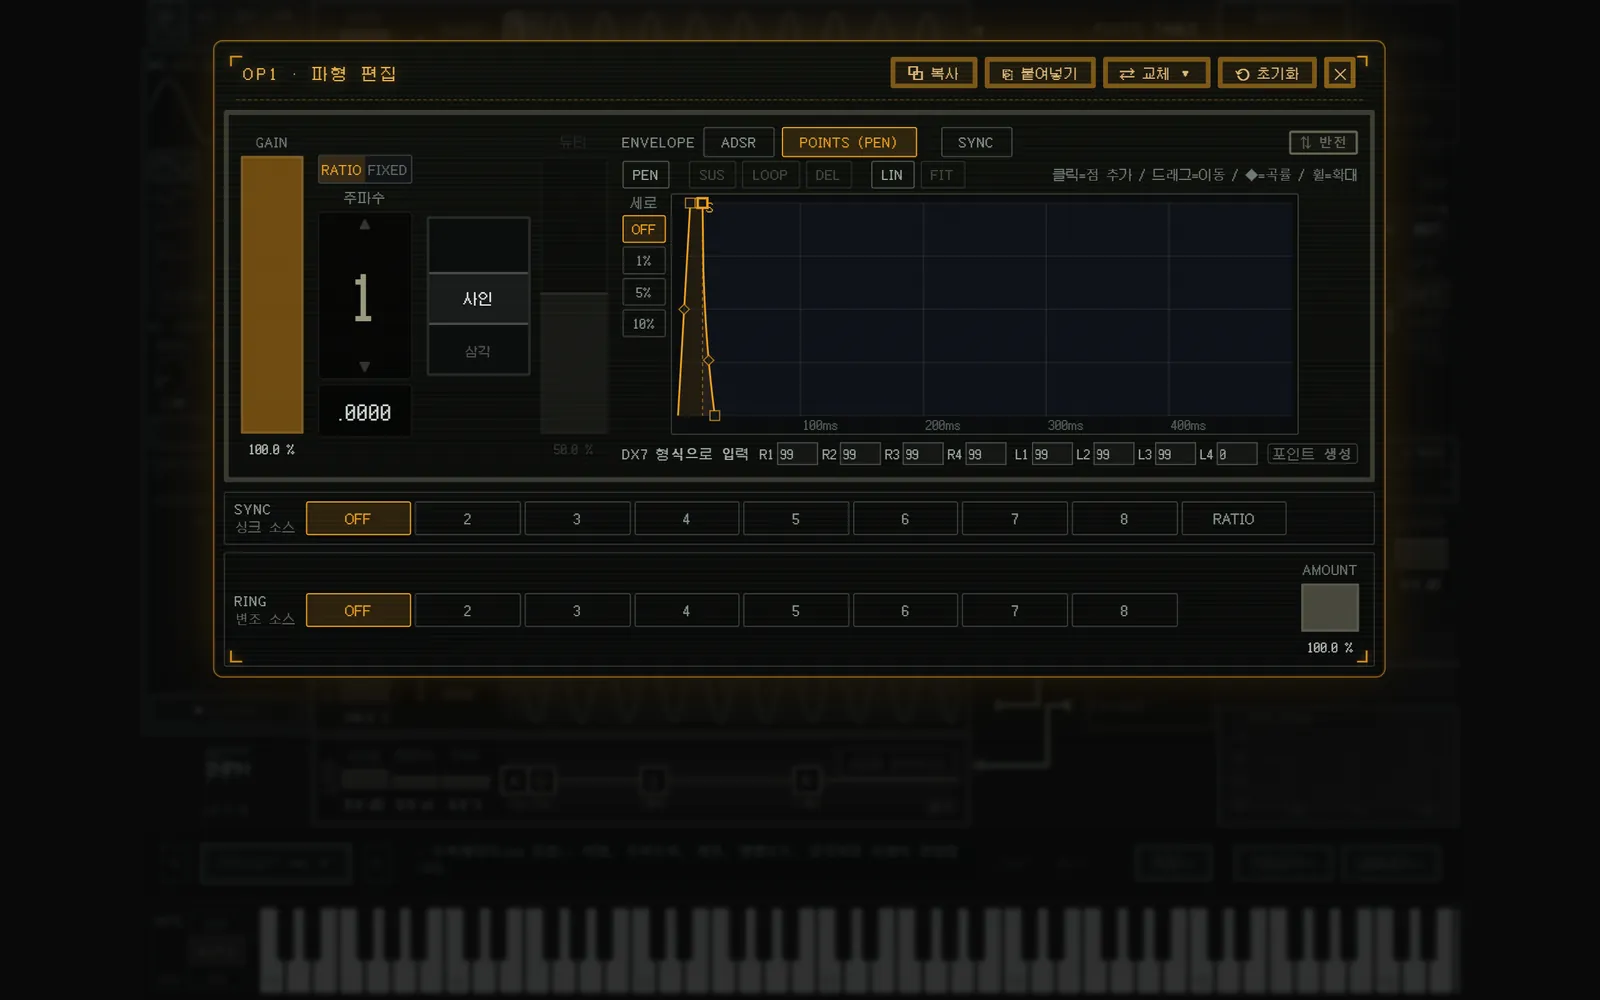Image resolution: width=1600 pixels, height=1000 pixels.
Task: Click the 반전 invert button
Action: tap(1323, 142)
